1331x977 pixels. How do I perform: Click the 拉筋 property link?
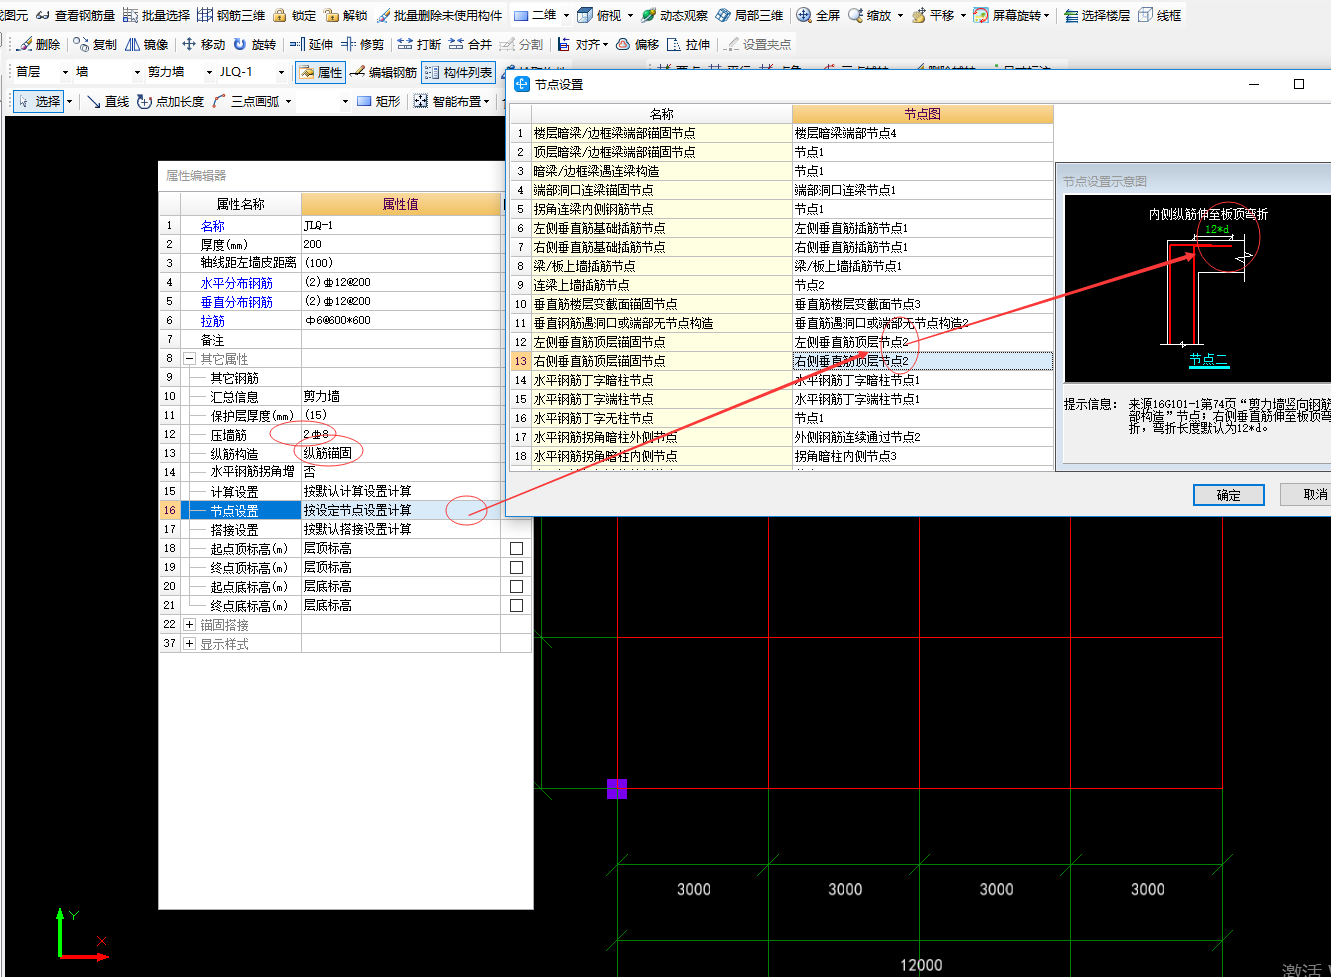213,321
